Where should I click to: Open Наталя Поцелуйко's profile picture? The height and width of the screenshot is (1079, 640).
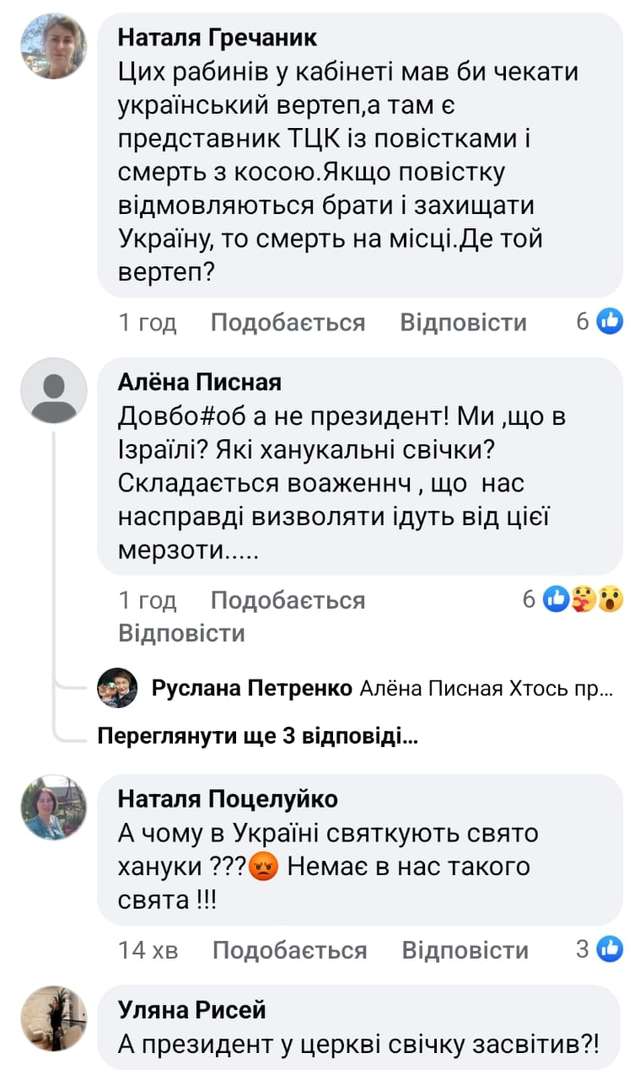tap(54, 806)
